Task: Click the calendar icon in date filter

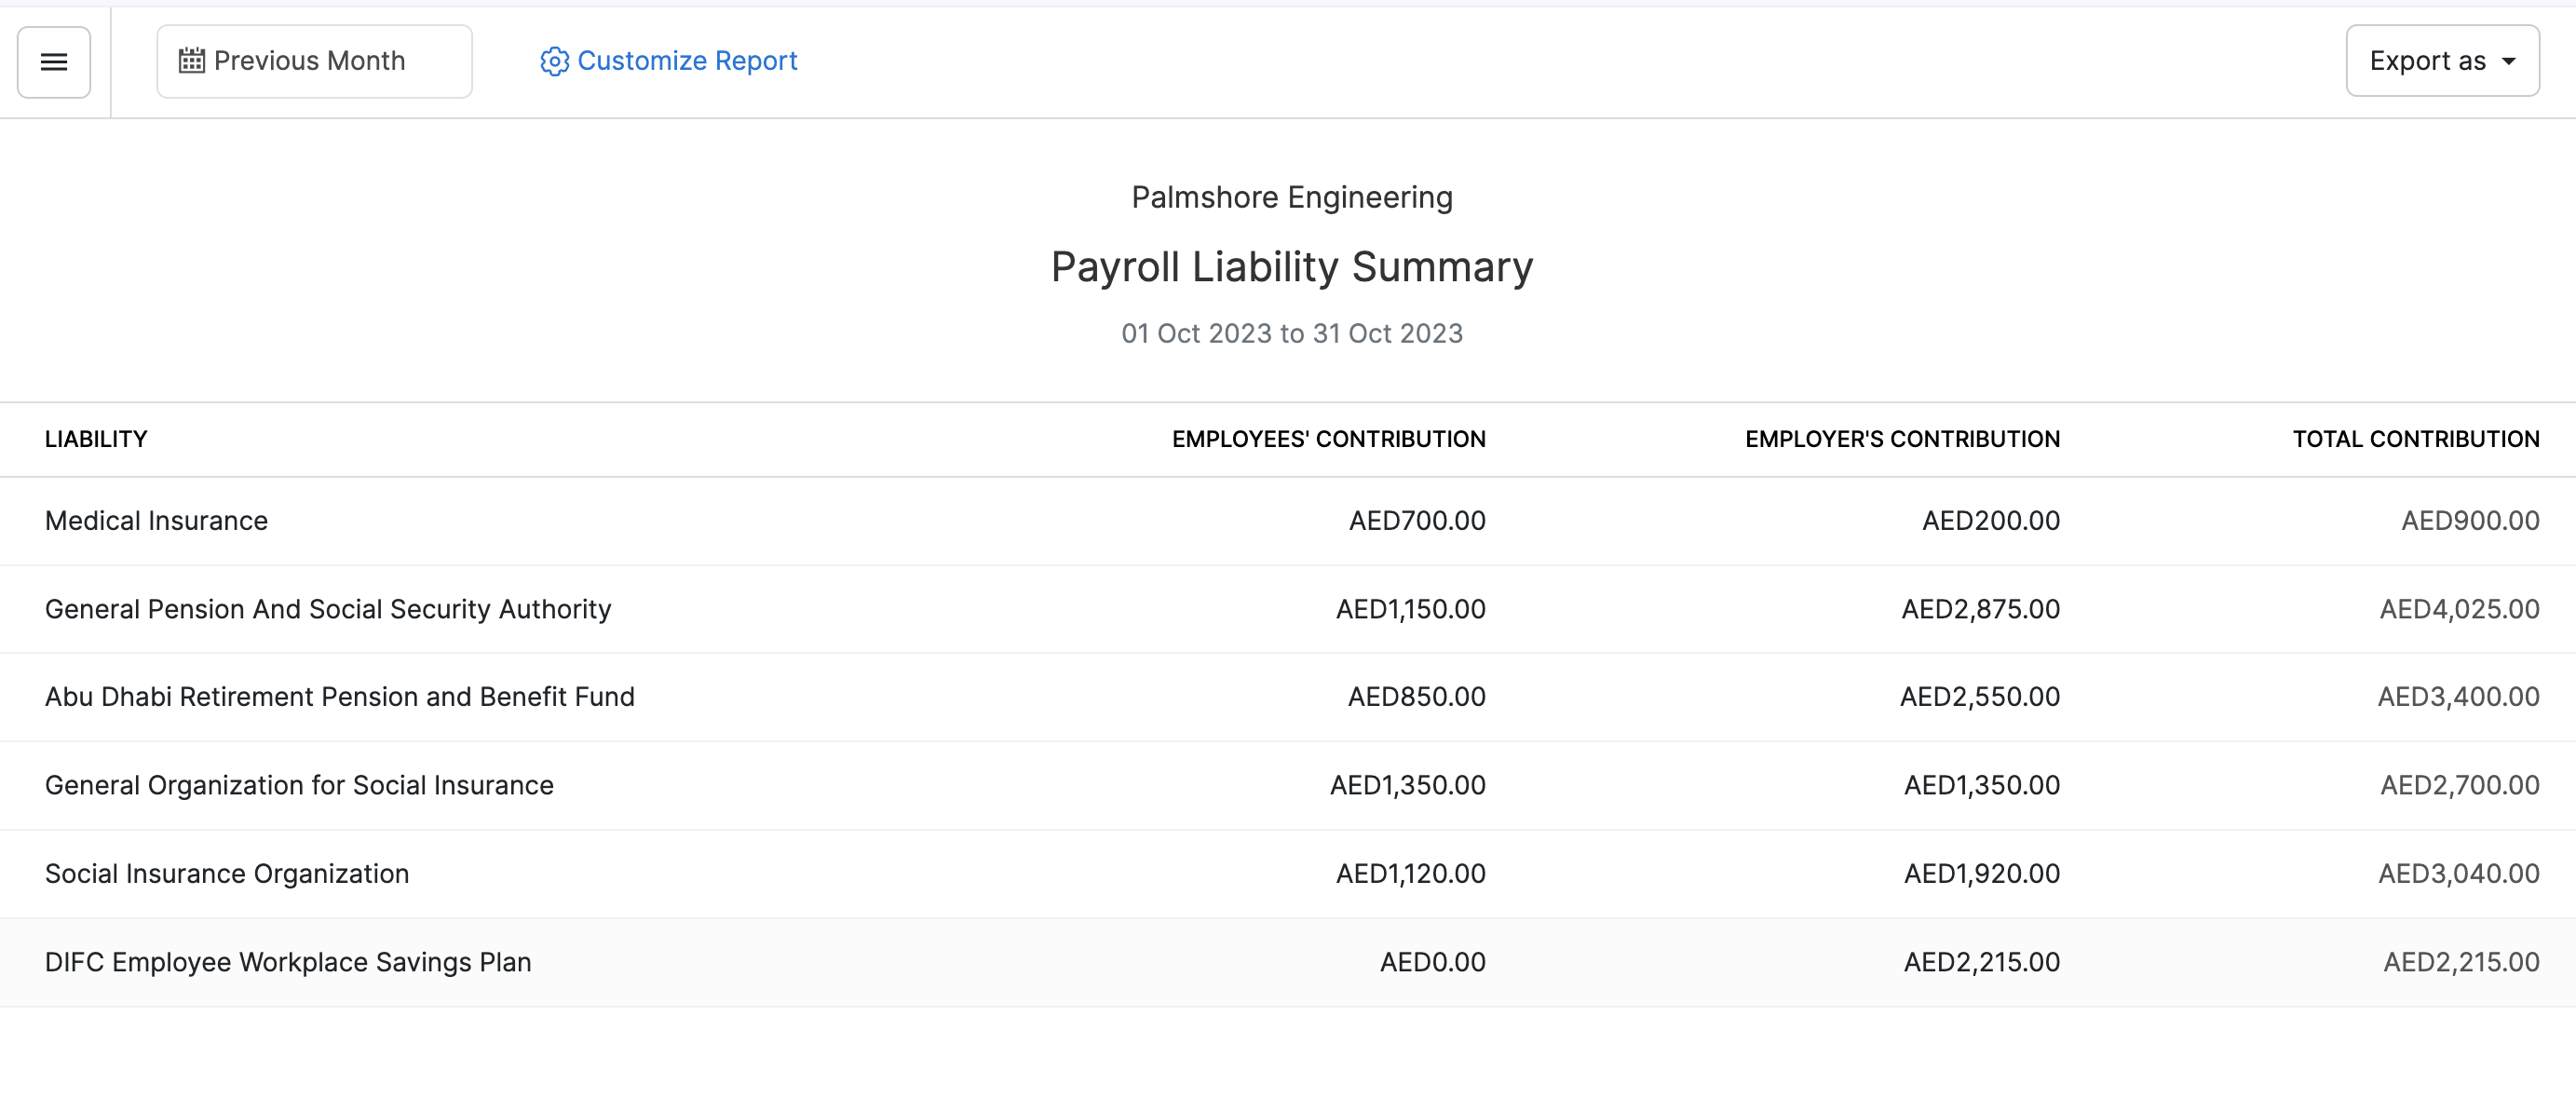Action: coord(191,61)
